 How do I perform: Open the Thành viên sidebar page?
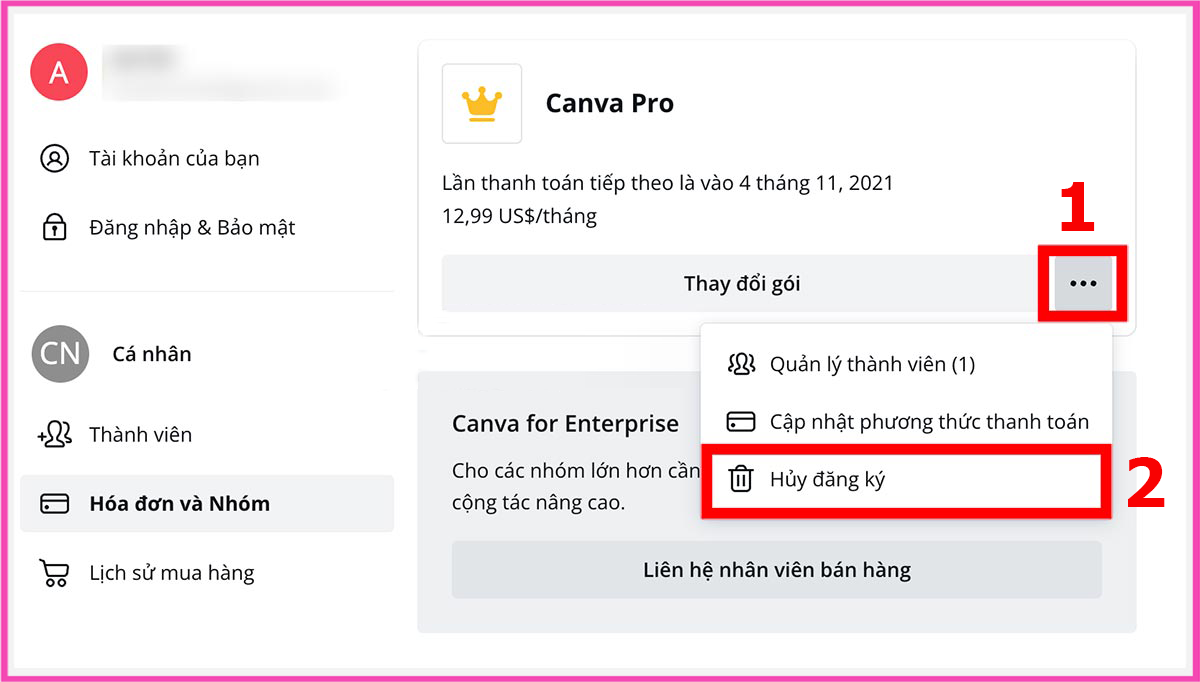[140, 435]
